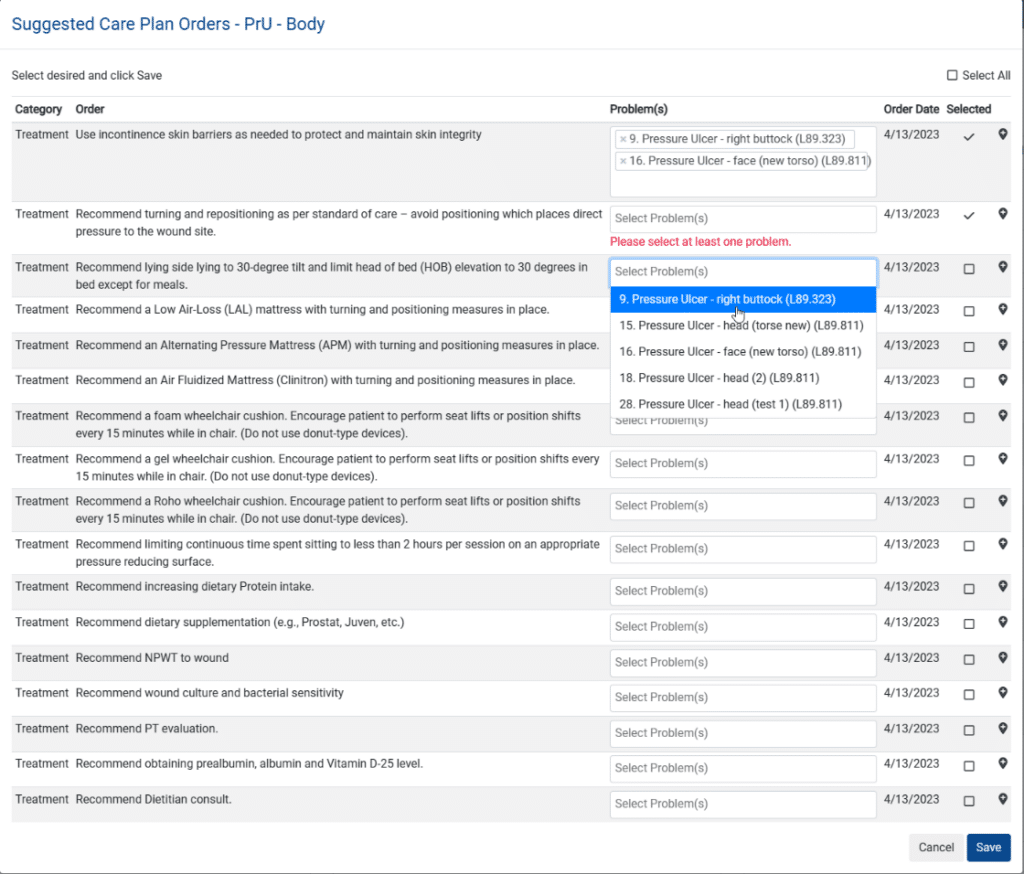
Task: Click location pin for Alternating Pressure Mattress row
Action: (x=1002, y=346)
